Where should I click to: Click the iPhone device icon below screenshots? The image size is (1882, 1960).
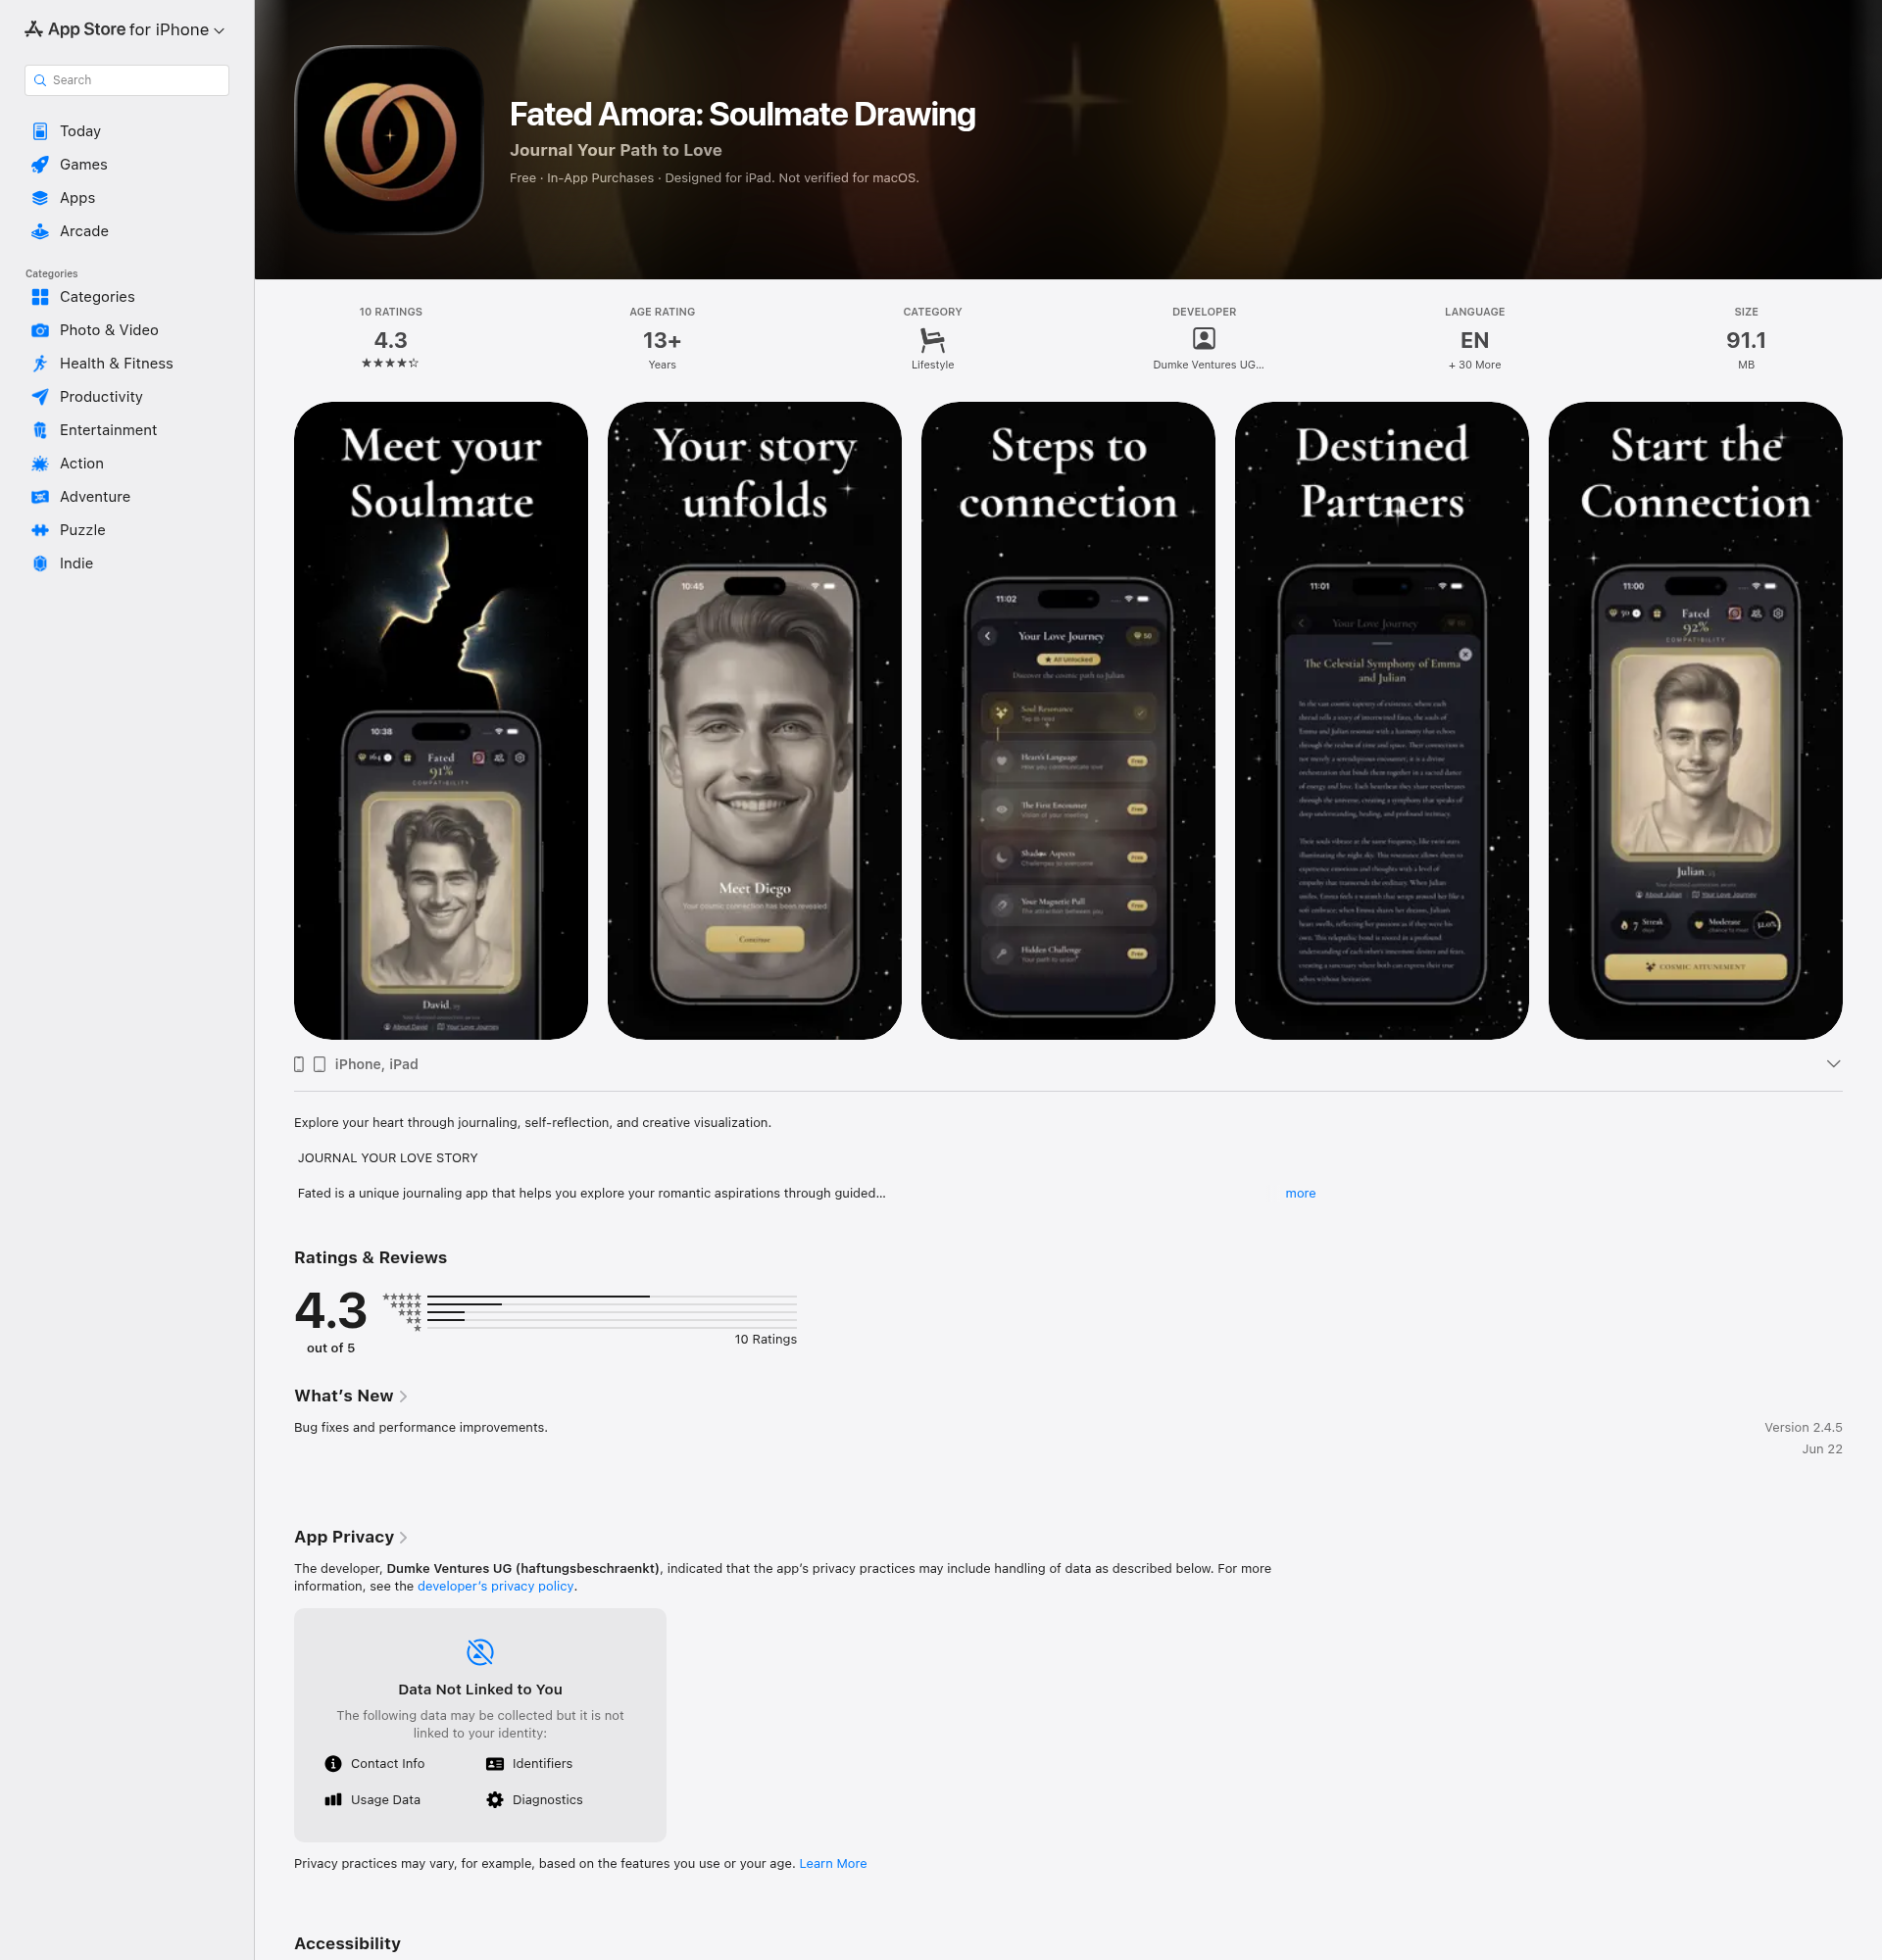tap(299, 1064)
